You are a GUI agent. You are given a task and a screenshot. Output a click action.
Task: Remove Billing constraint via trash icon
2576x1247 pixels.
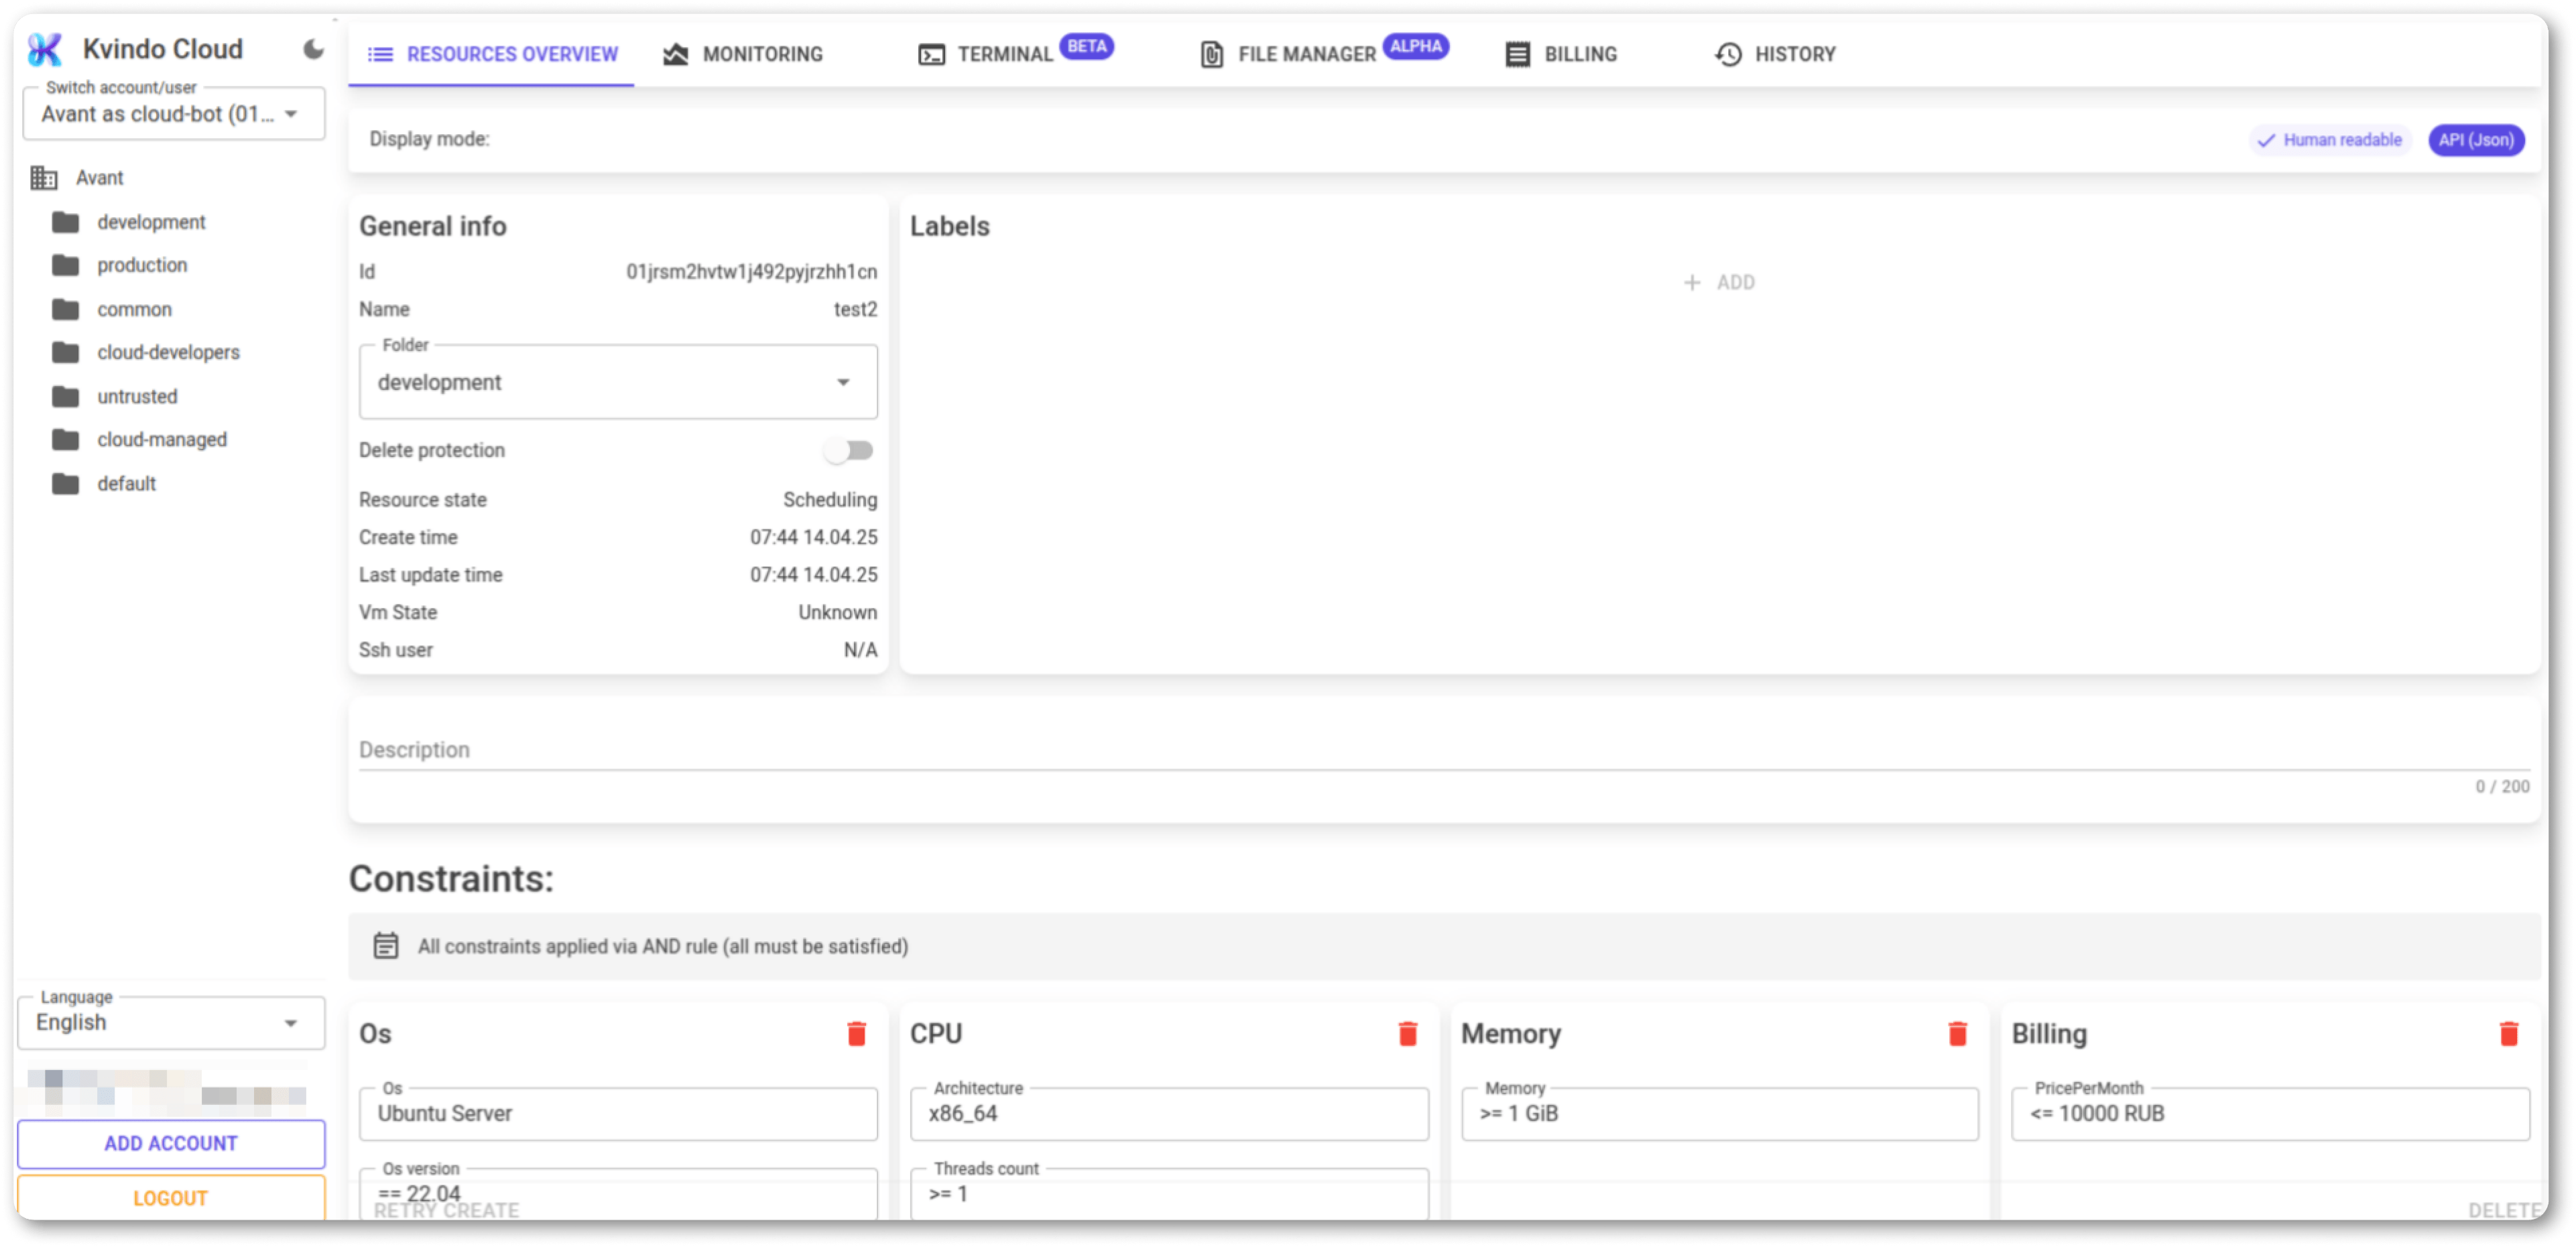point(2508,1033)
